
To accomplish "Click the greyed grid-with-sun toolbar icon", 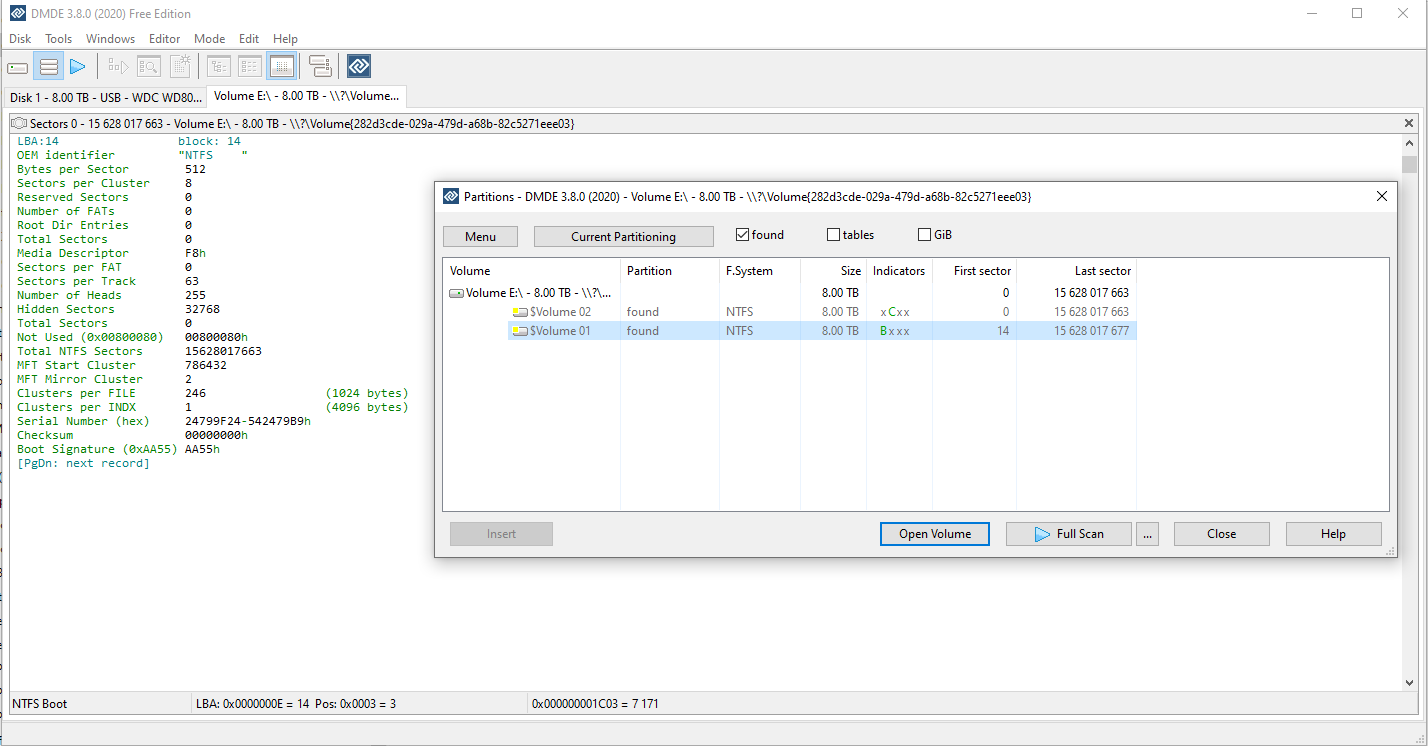I will tap(180, 67).
